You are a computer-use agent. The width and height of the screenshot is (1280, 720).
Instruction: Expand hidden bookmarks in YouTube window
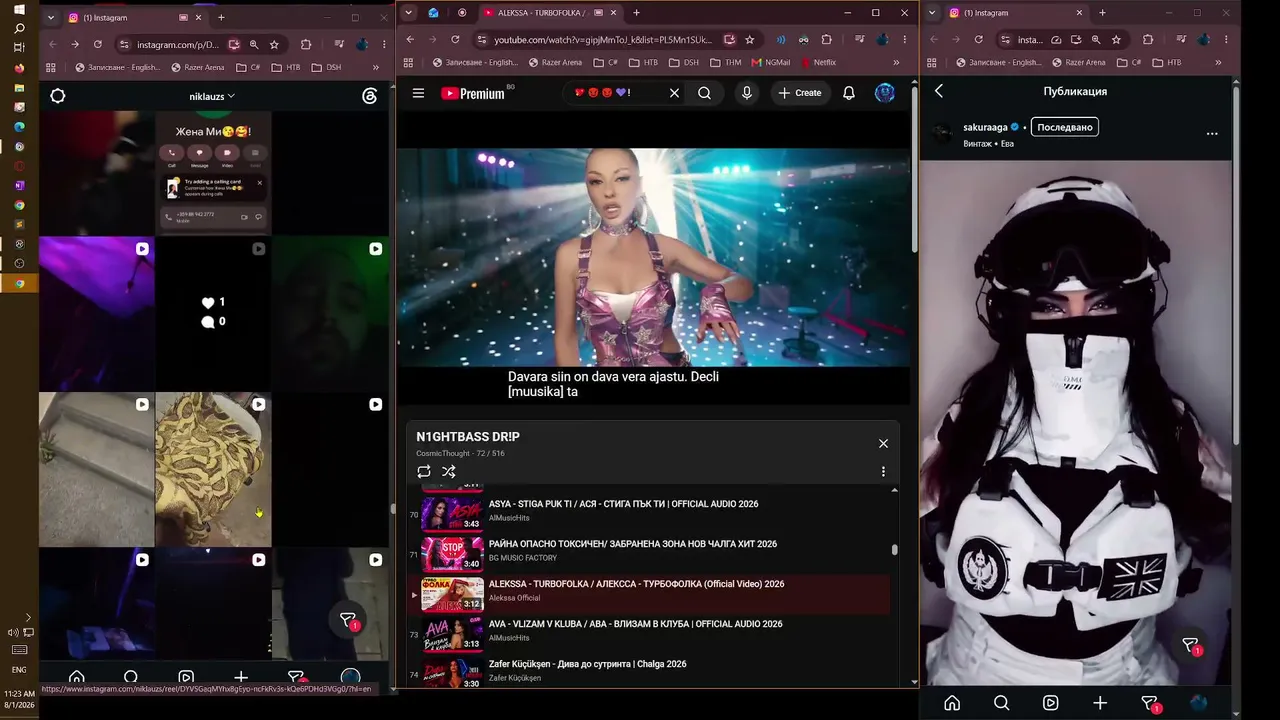pyautogui.click(x=896, y=62)
